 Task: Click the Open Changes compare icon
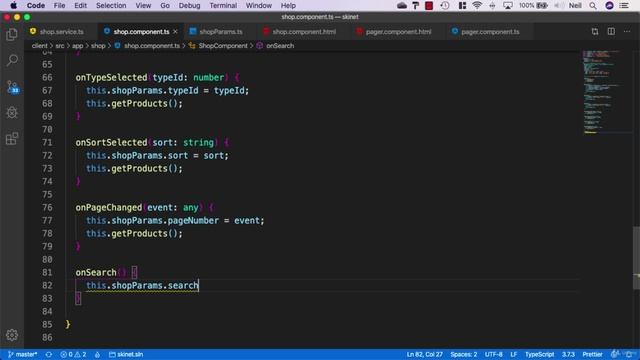coord(595,31)
